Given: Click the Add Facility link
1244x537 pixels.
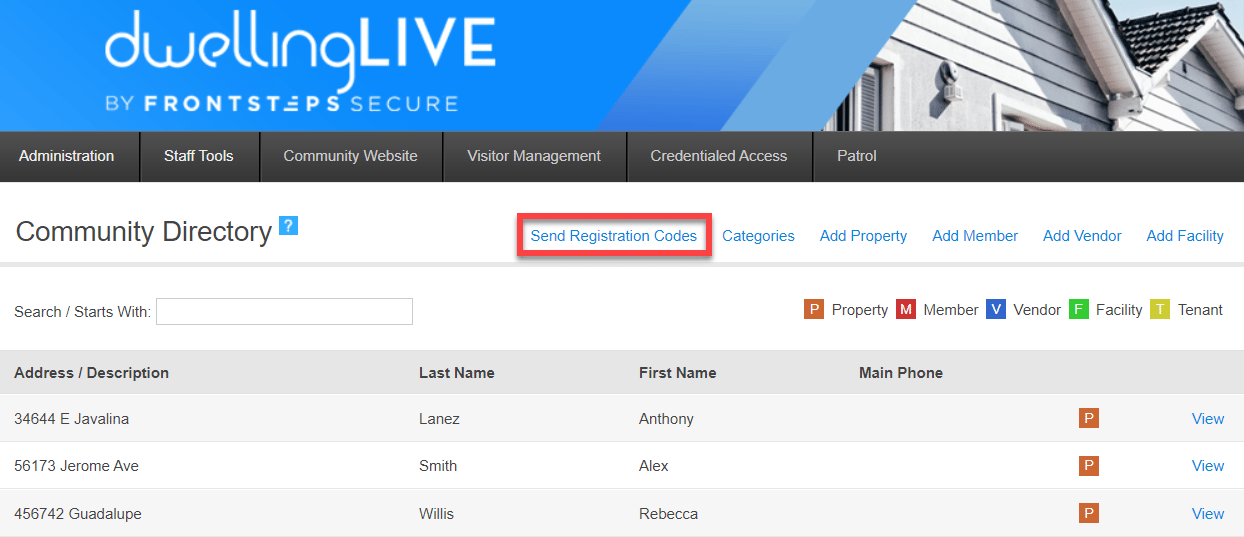Looking at the screenshot, I should pyautogui.click(x=1185, y=236).
